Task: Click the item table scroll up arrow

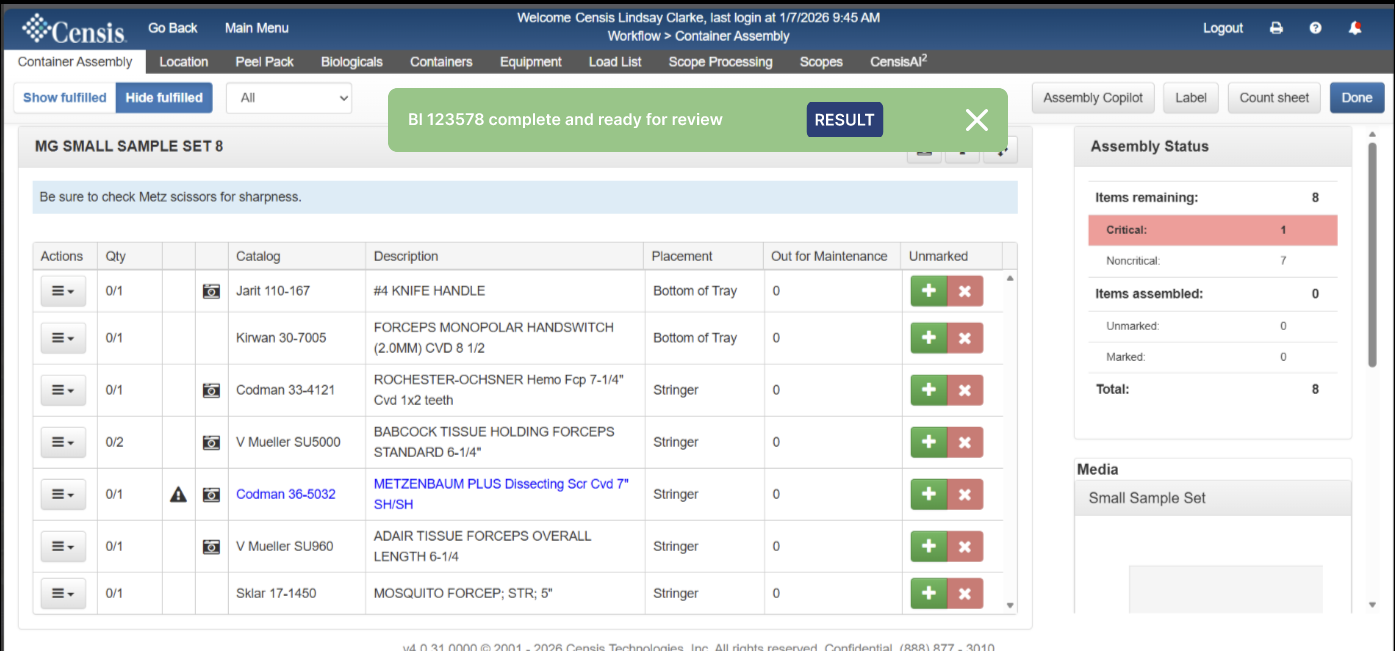Action: [1010, 278]
